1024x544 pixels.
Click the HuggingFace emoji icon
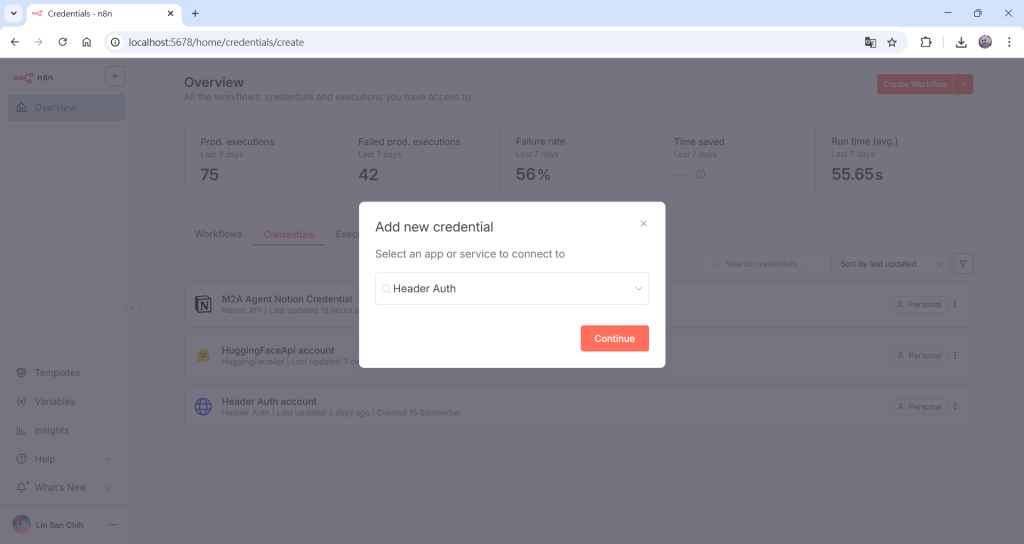pos(203,355)
